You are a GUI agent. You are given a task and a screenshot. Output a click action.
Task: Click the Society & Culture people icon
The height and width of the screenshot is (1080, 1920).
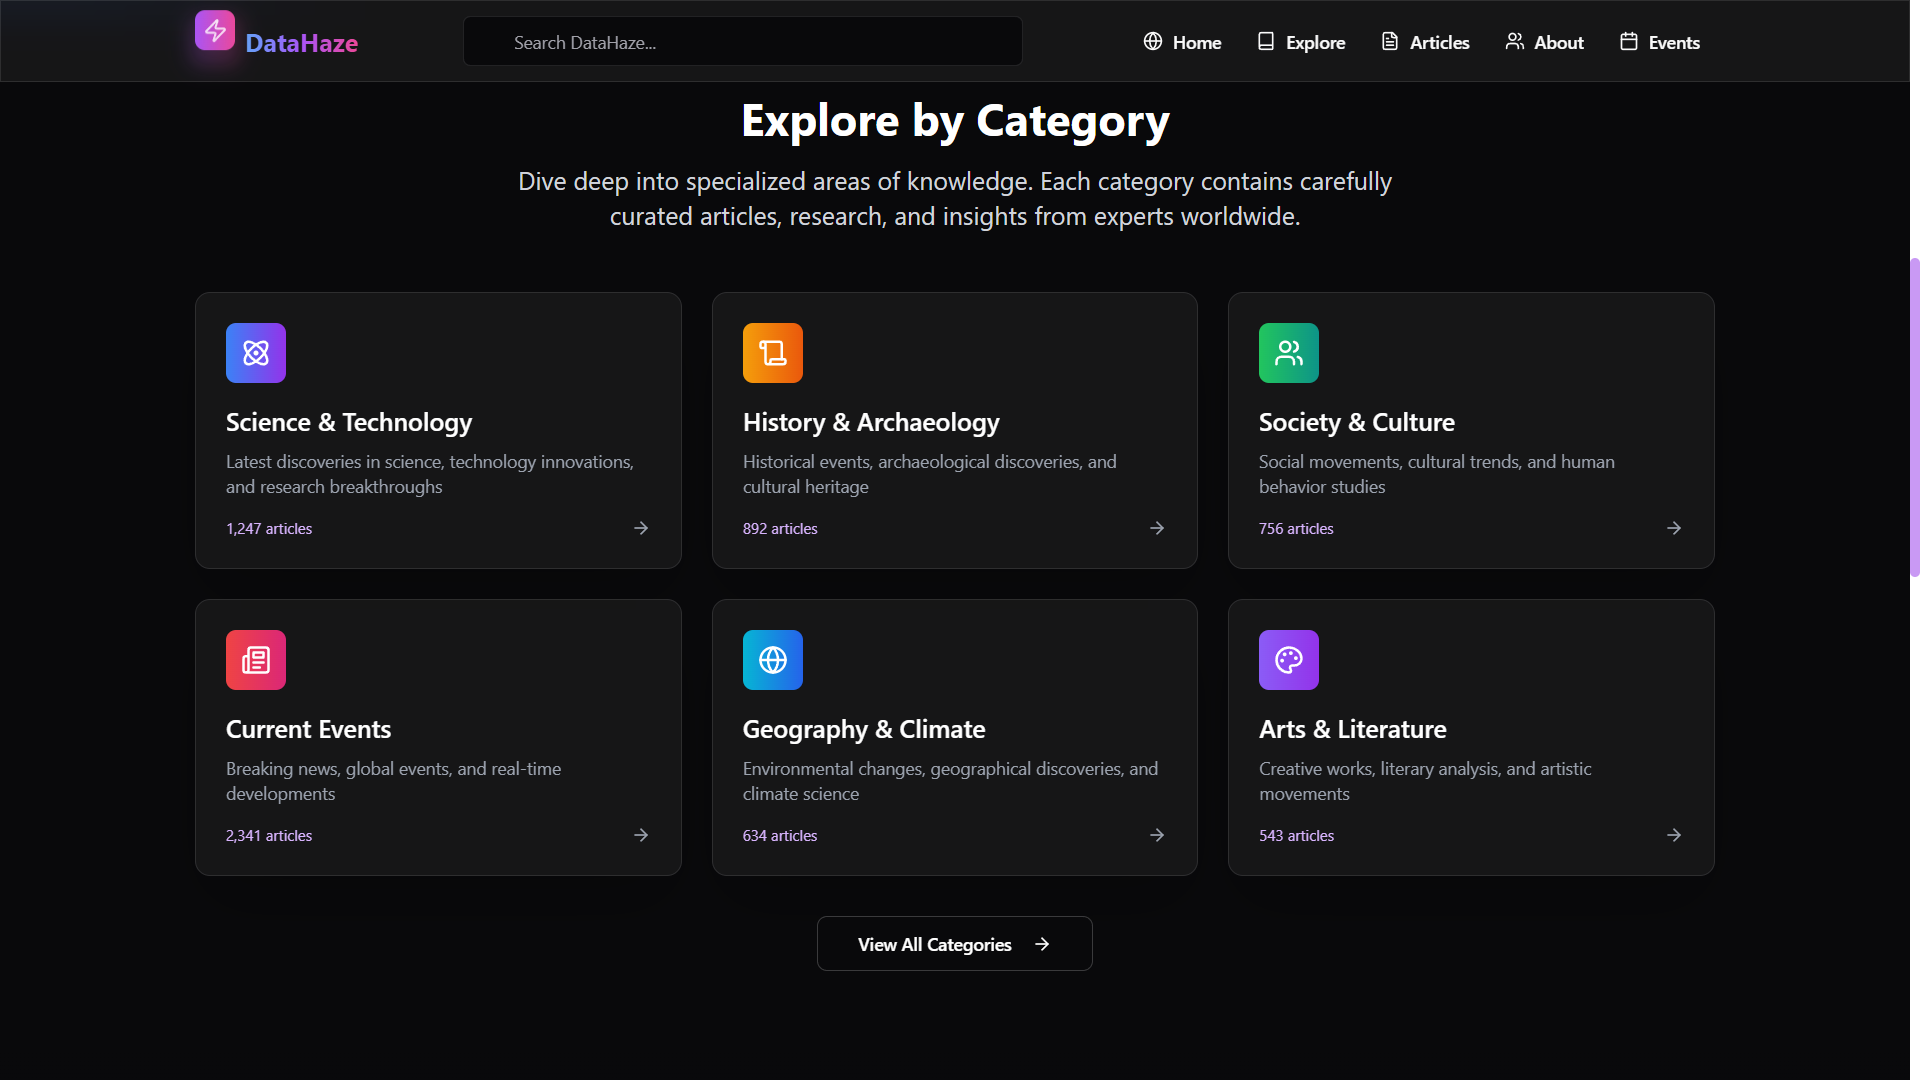(1288, 353)
